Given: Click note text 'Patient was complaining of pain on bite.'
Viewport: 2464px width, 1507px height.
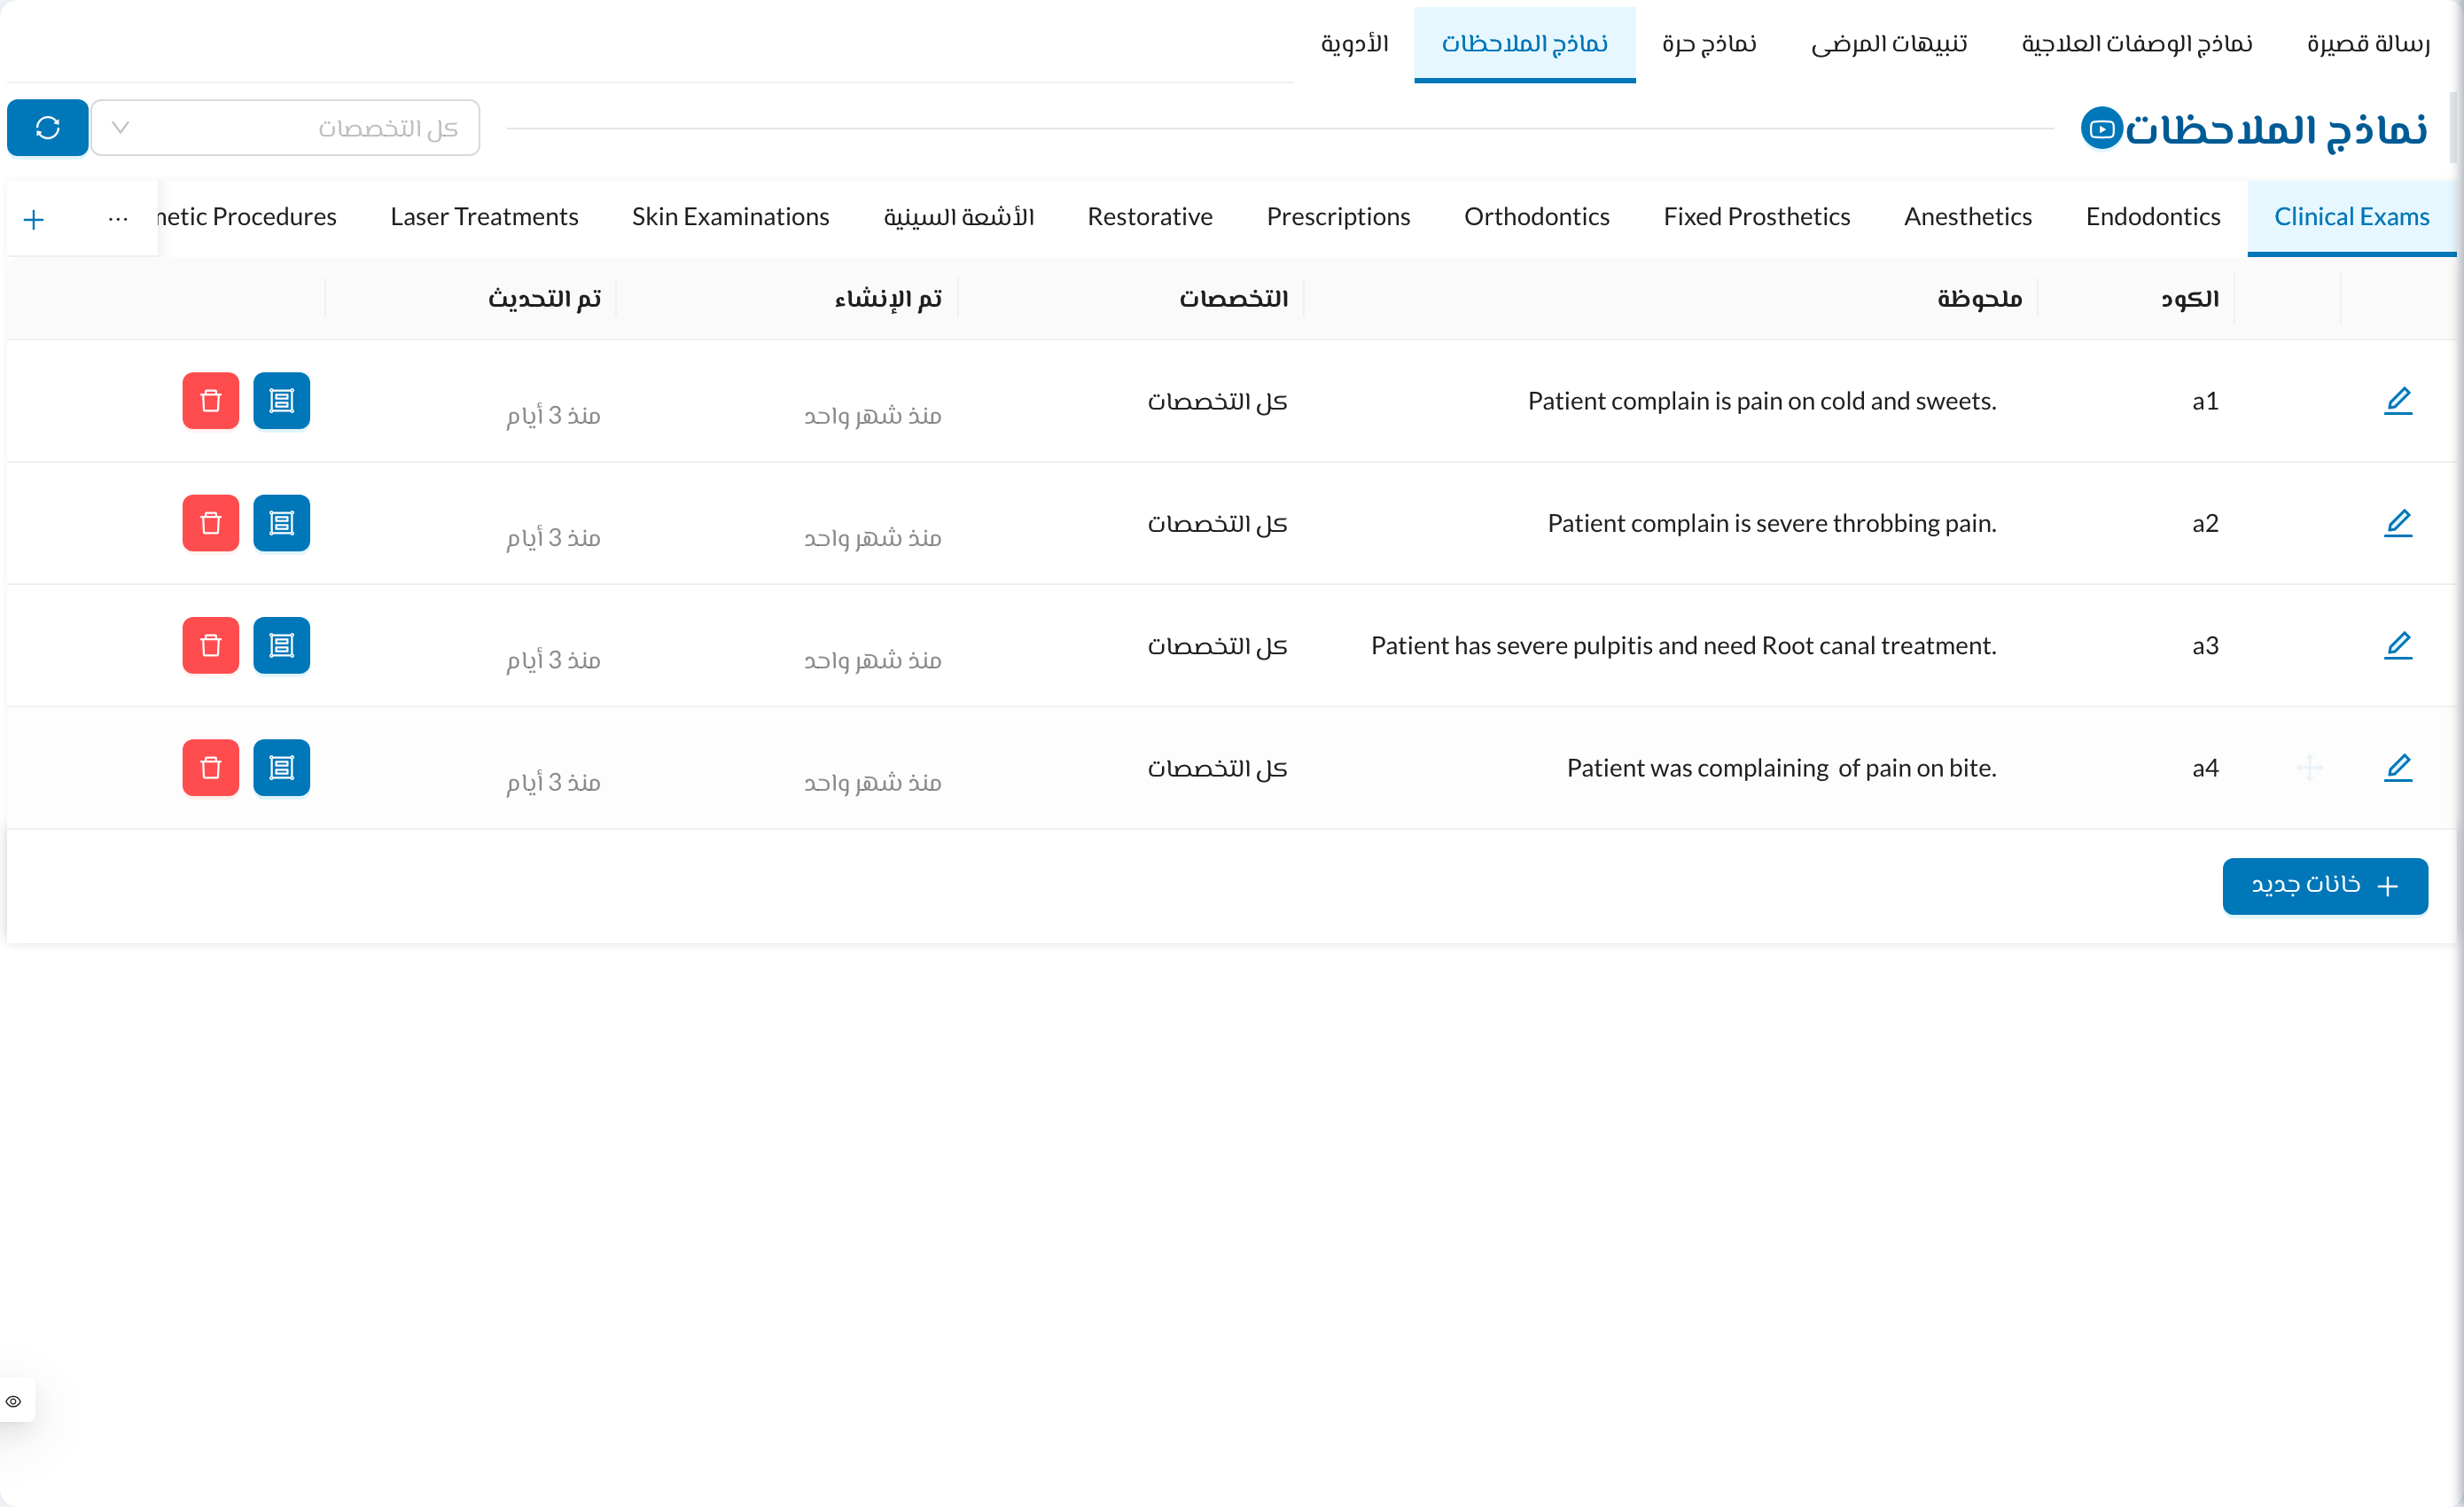Looking at the screenshot, I should coord(1781,768).
